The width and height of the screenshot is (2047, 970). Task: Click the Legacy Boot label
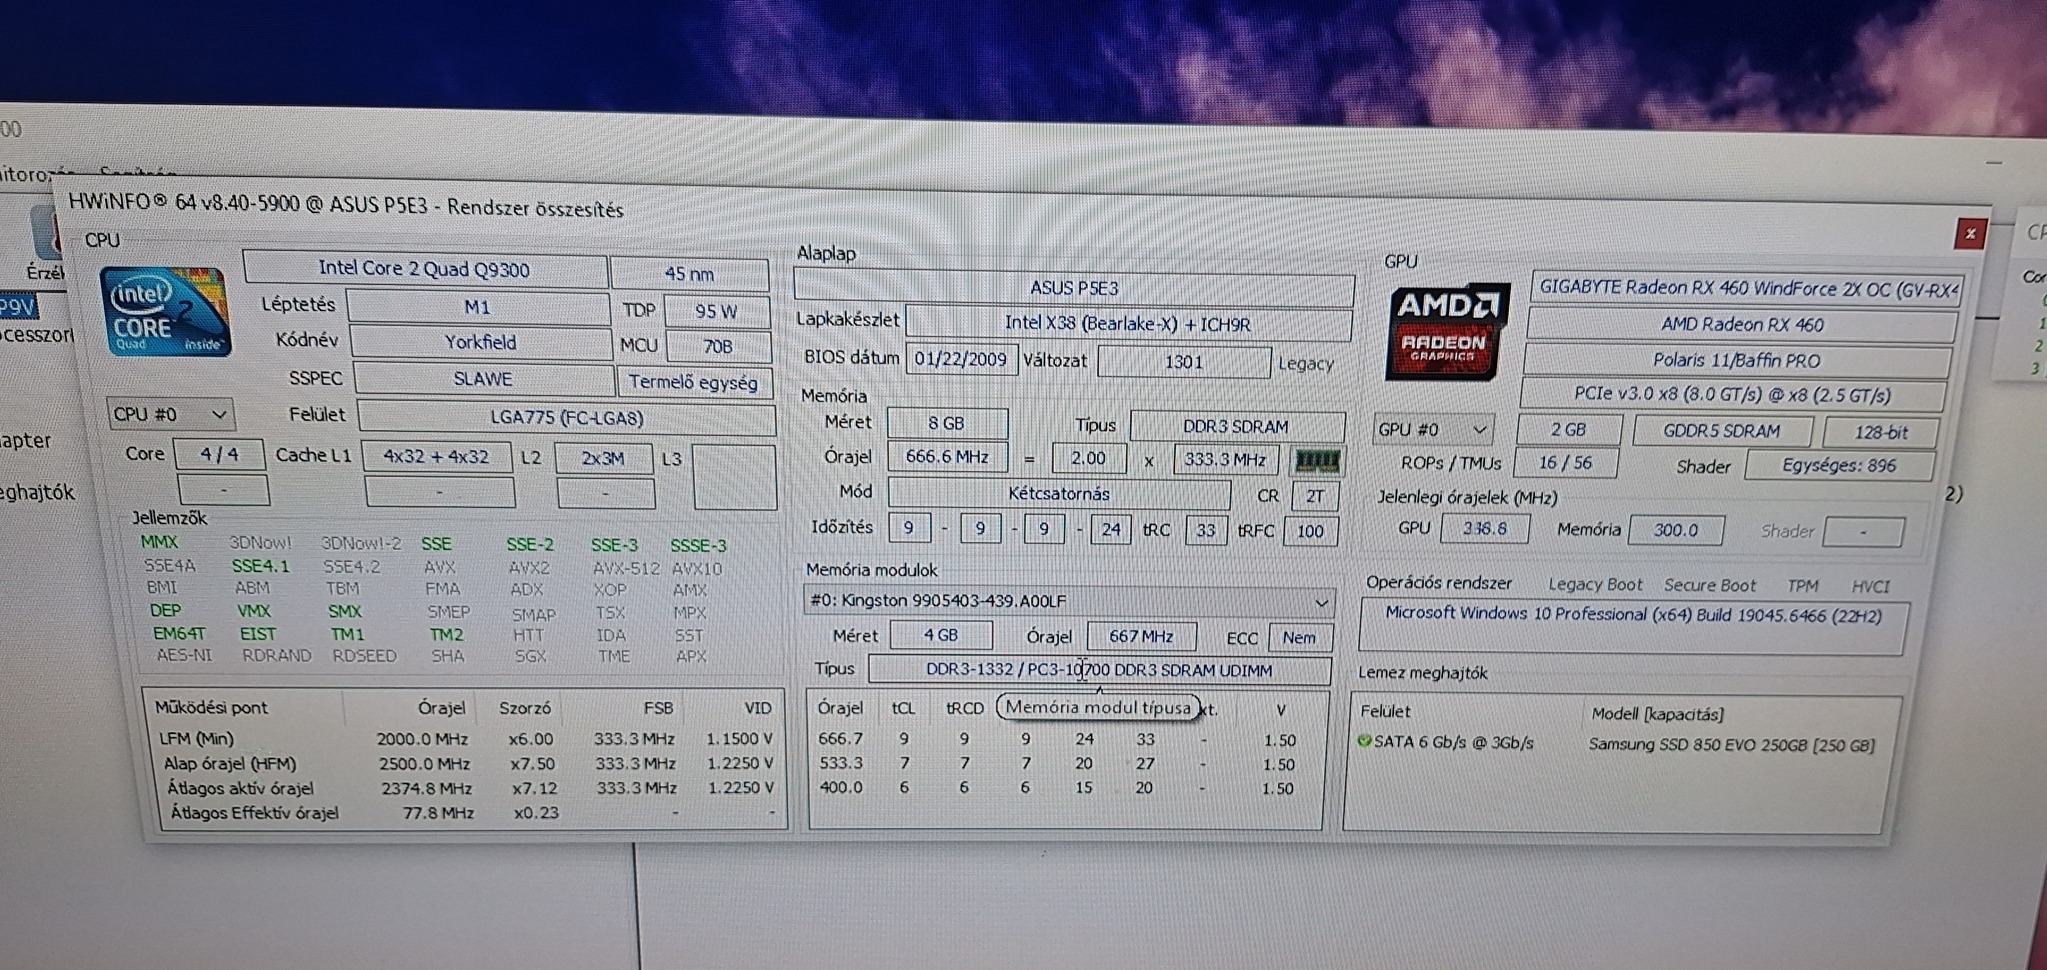point(1595,585)
